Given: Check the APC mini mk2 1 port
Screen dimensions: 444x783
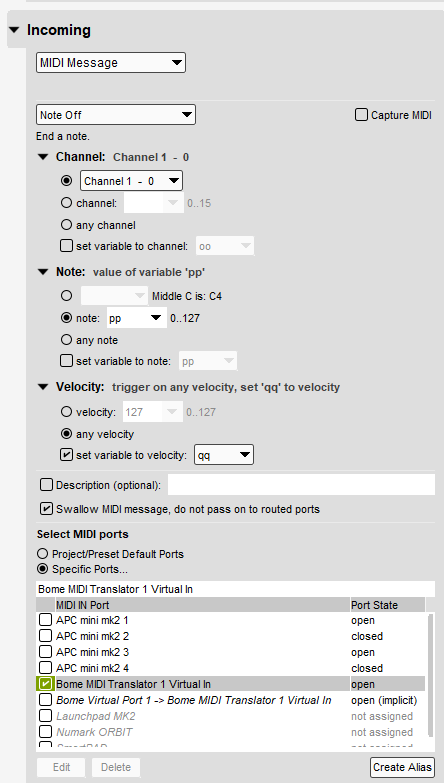Looking at the screenshot, I should 45,620.
